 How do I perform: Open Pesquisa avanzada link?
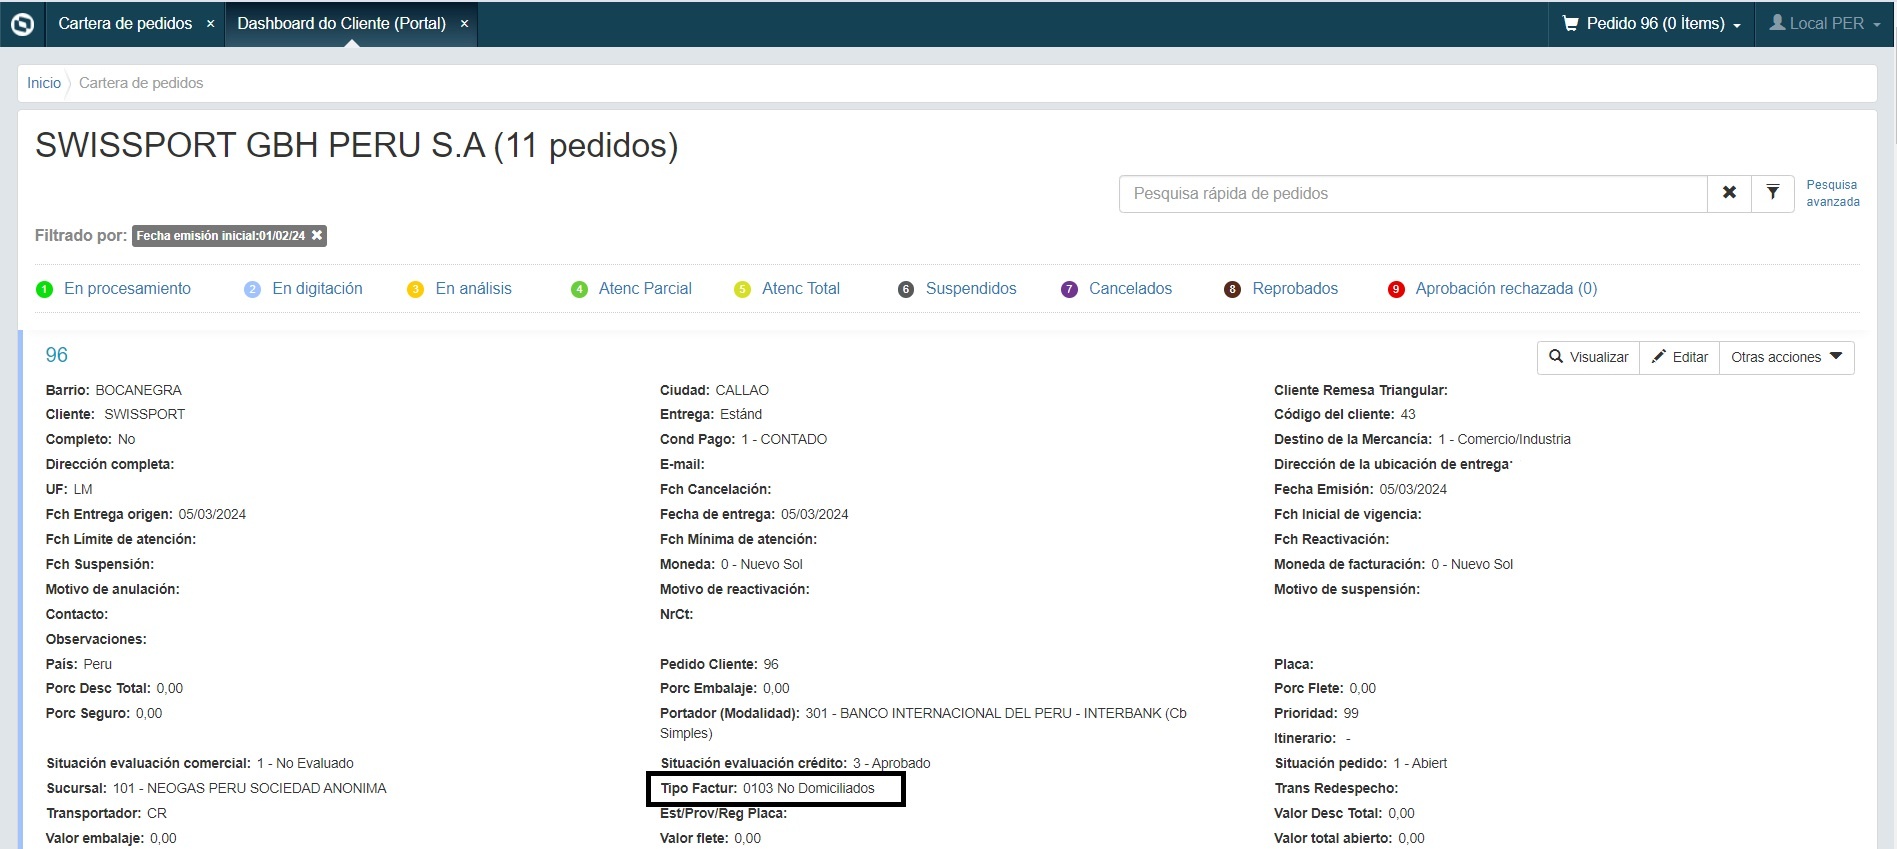1832,193
